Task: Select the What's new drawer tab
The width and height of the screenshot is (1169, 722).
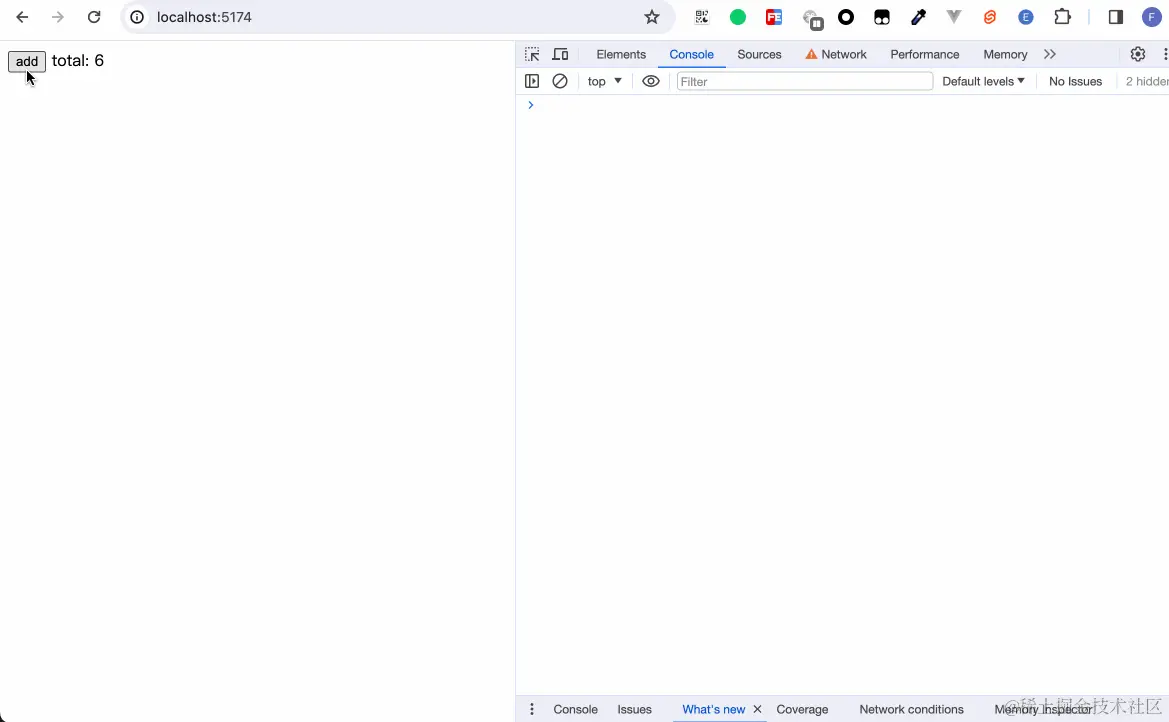Action: pyautogui.click(x=713, y=709)
